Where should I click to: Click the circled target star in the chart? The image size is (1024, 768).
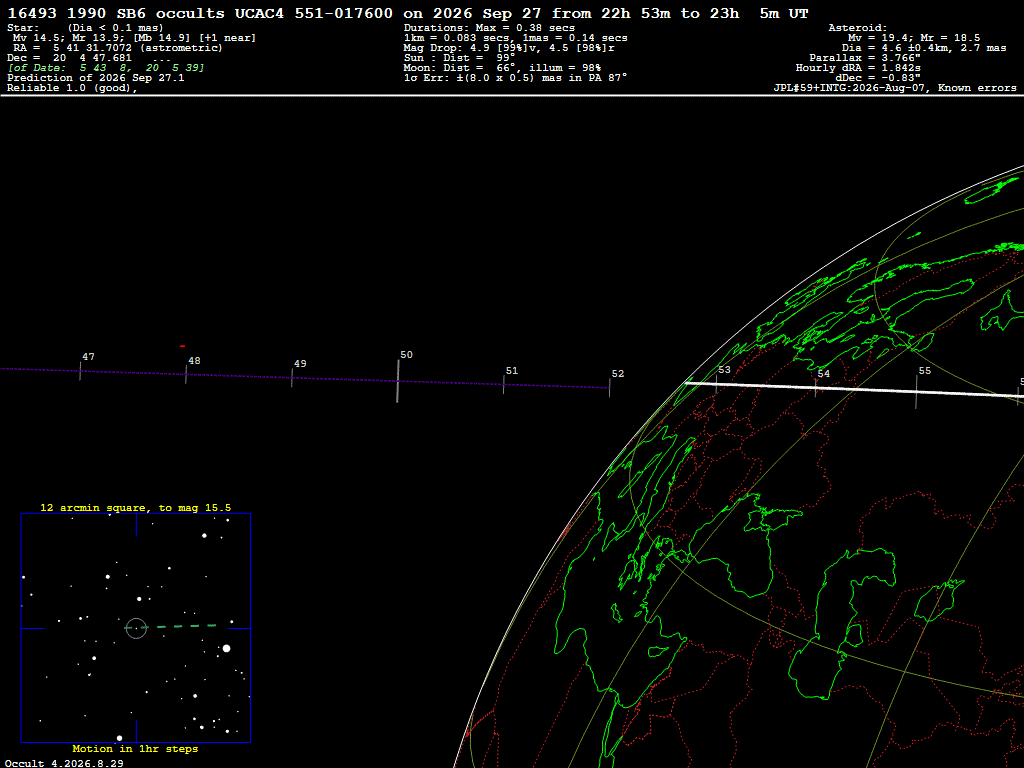[x=136, y=628]
